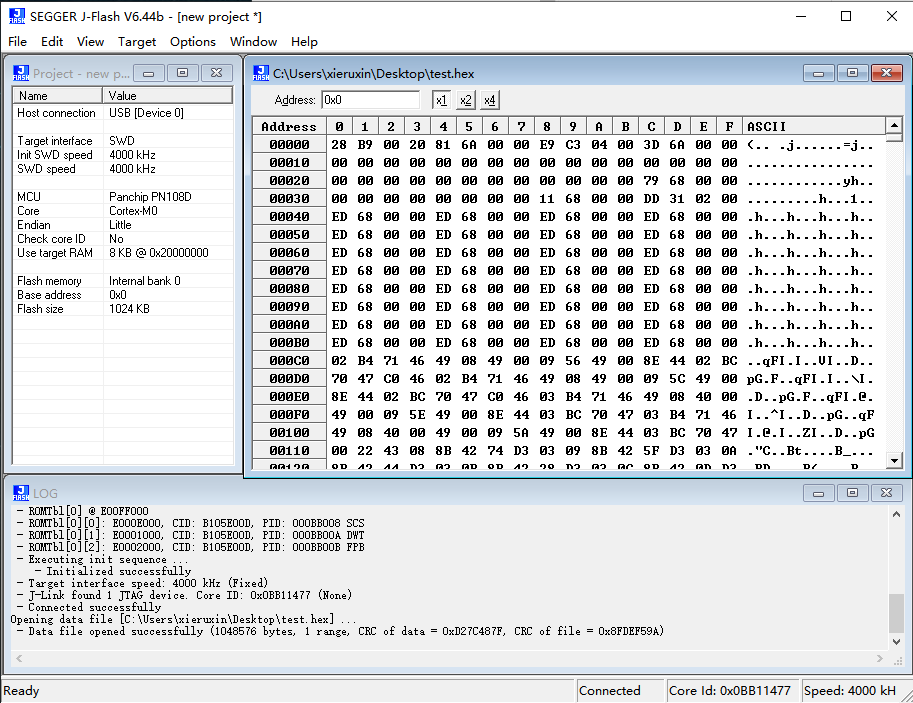Click LOG horizontal scroll left arrow
The width and height of the screenshot is (913, 703).
19,658
